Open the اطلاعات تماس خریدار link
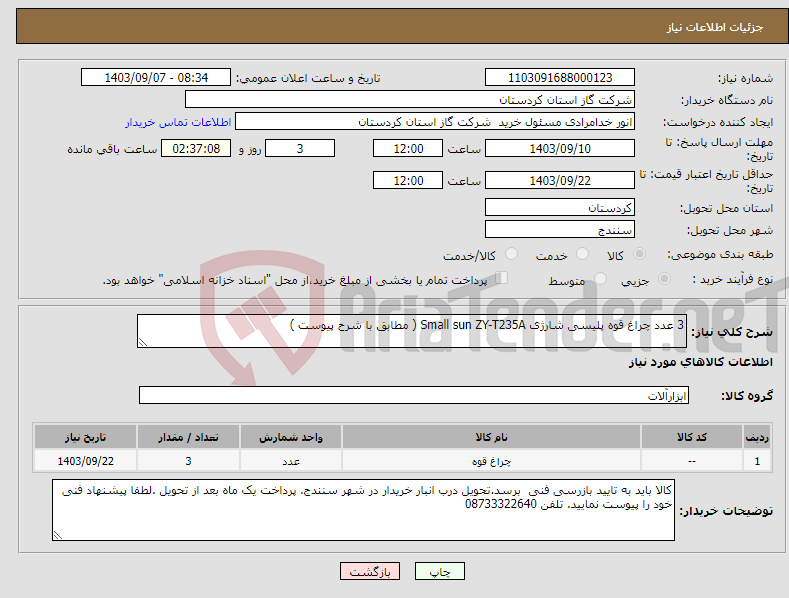 coord(178,122)
